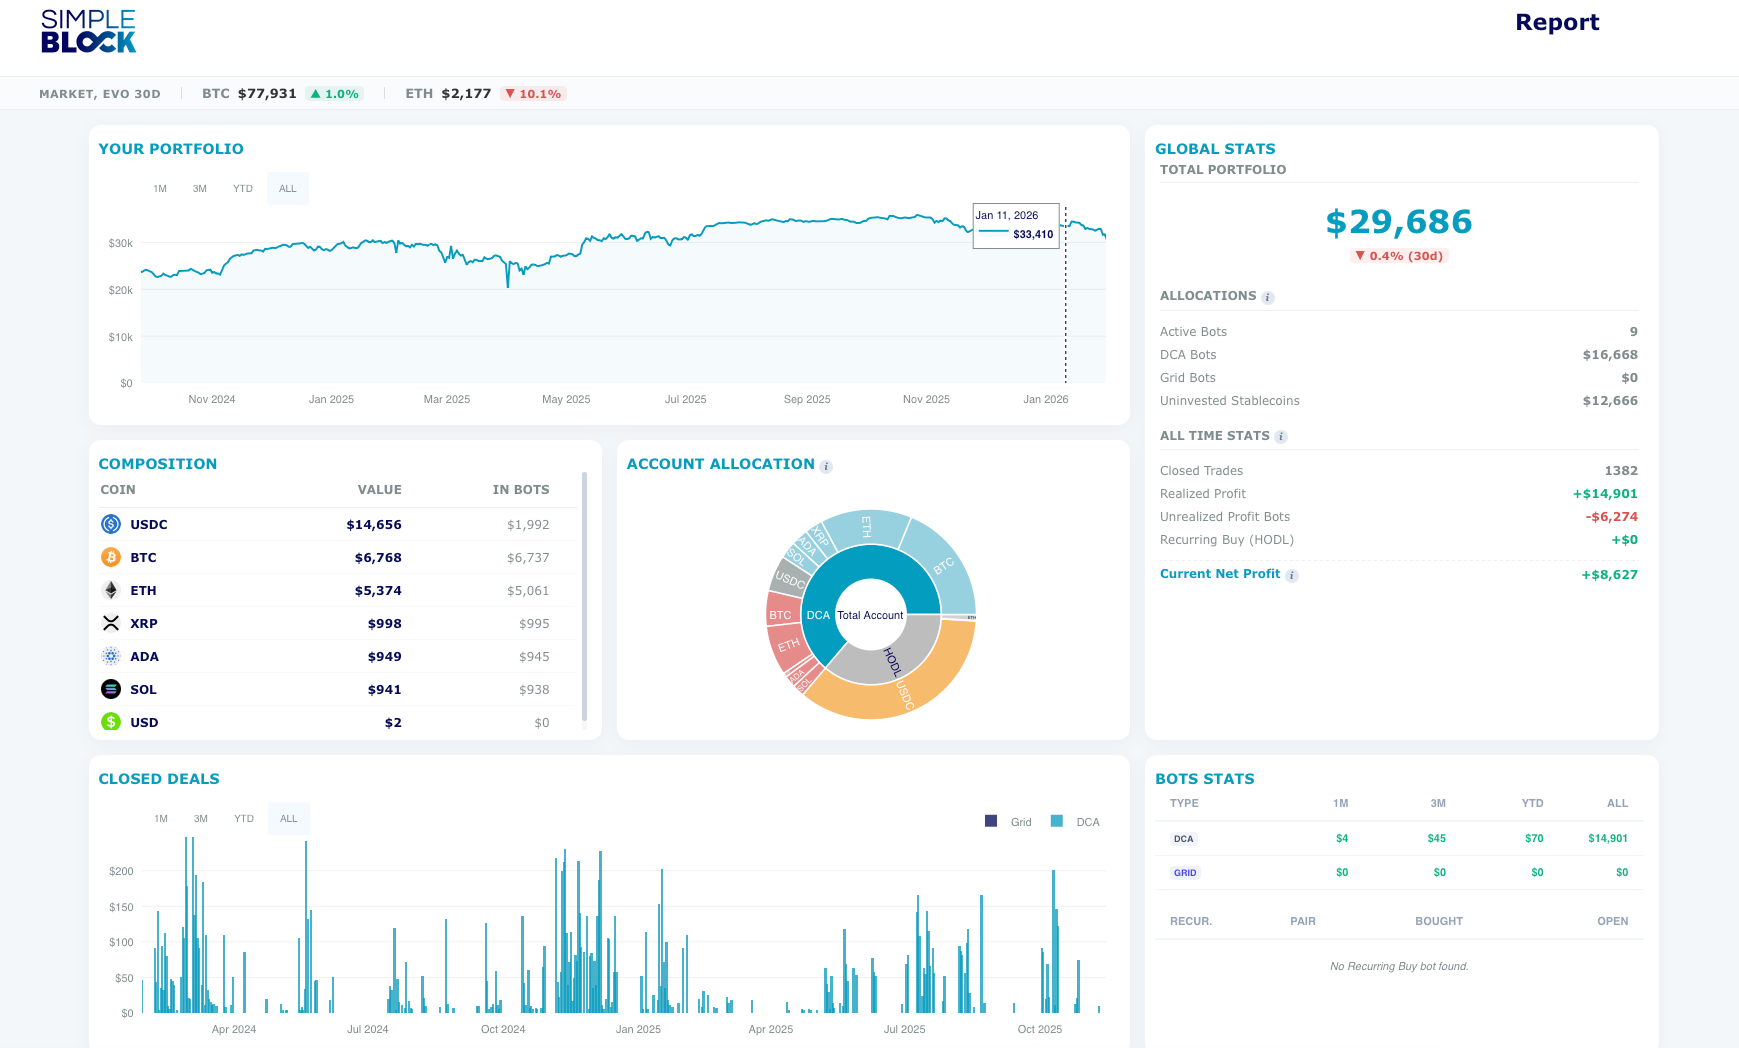This screenshot has width=1739, height=1048.
Task: Click the Current Net Profit label
Action: tap(1220, 574)
